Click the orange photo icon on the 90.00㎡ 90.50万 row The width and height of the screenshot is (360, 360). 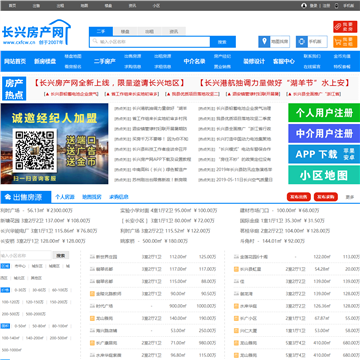pyautogui.click(x=92, y=294)
